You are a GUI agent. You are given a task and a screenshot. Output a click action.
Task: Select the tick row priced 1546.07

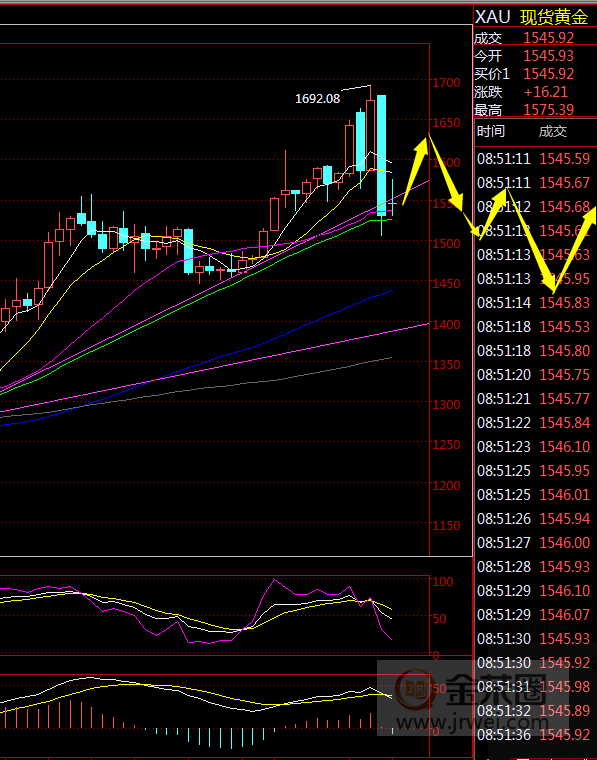click(534, 615)
